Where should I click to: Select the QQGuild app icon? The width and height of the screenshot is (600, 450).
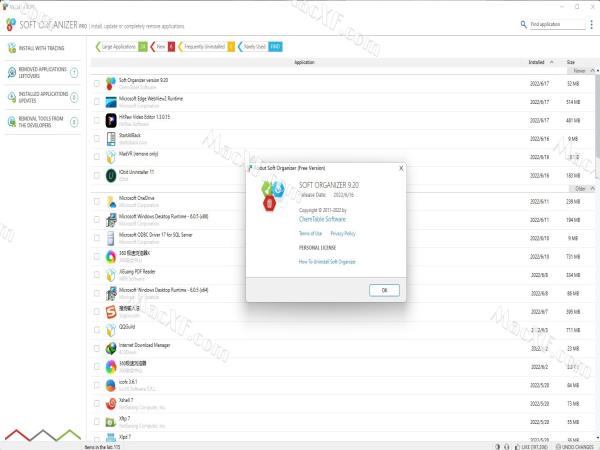tap(111, 330)
